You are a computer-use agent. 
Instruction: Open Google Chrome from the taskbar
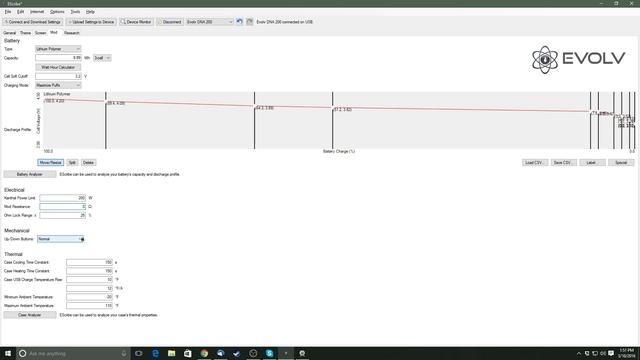pos(204,353)
